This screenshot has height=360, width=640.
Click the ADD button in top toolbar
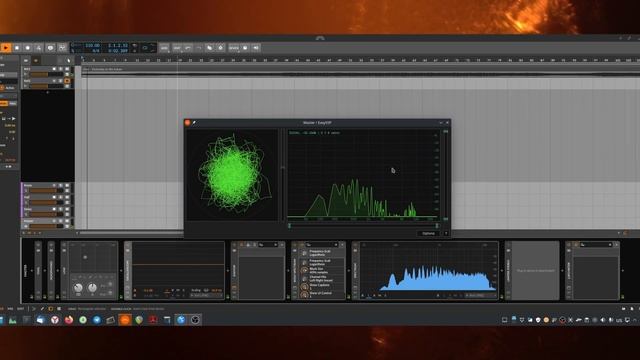[x=164, y=48]
